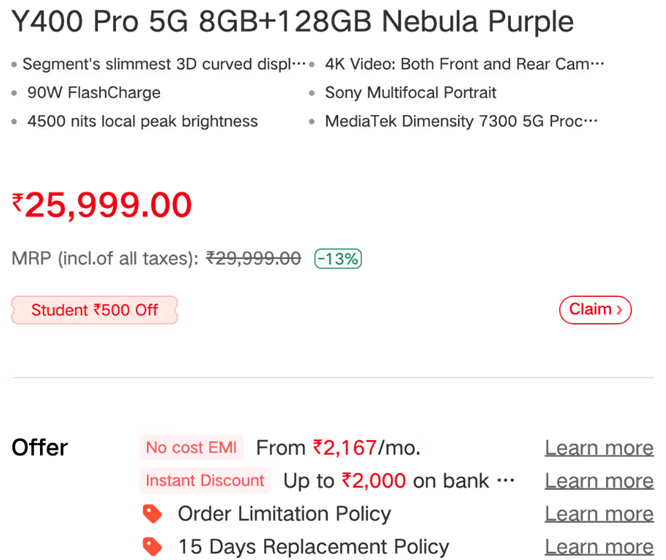Click the Claim button for student discount

pos(595,310)
